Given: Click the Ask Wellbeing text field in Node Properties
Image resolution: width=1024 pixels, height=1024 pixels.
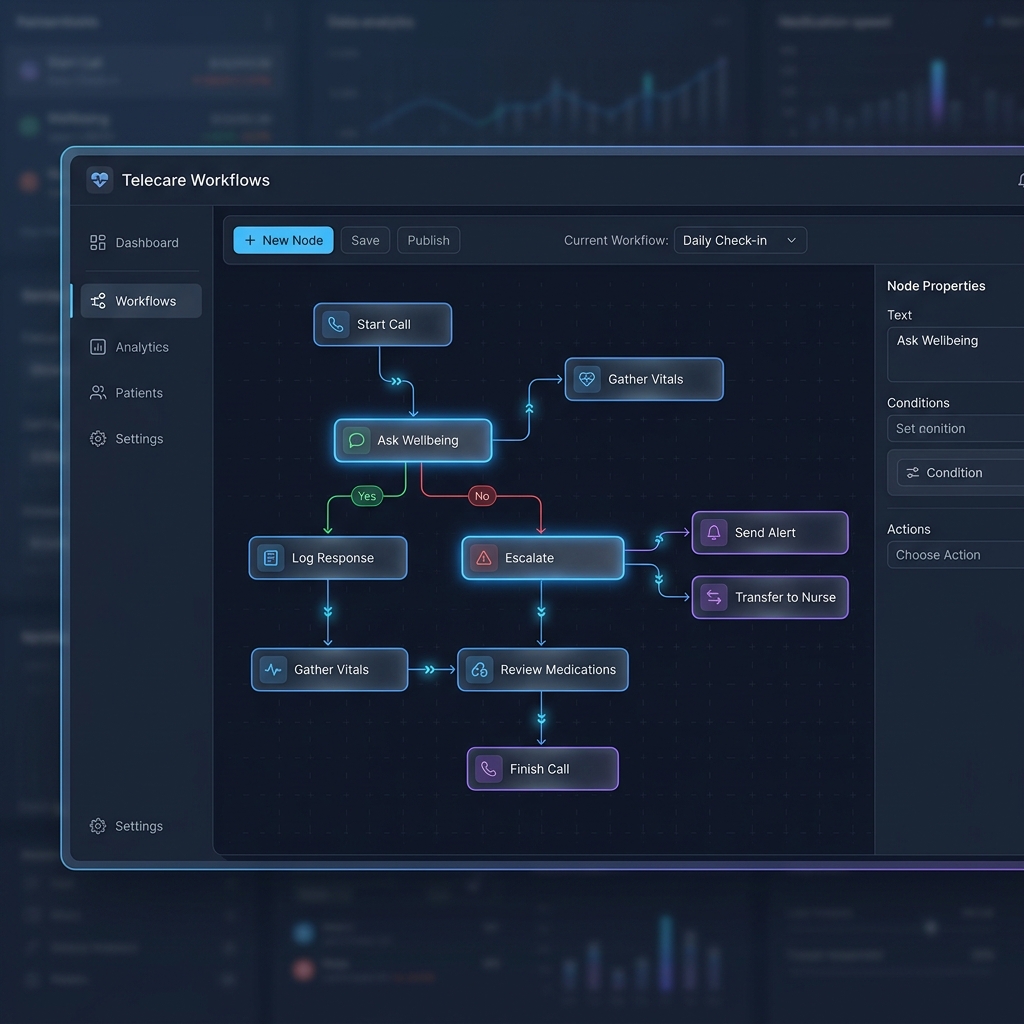Looking at the screenshot, I should click(x=955, y=354).
